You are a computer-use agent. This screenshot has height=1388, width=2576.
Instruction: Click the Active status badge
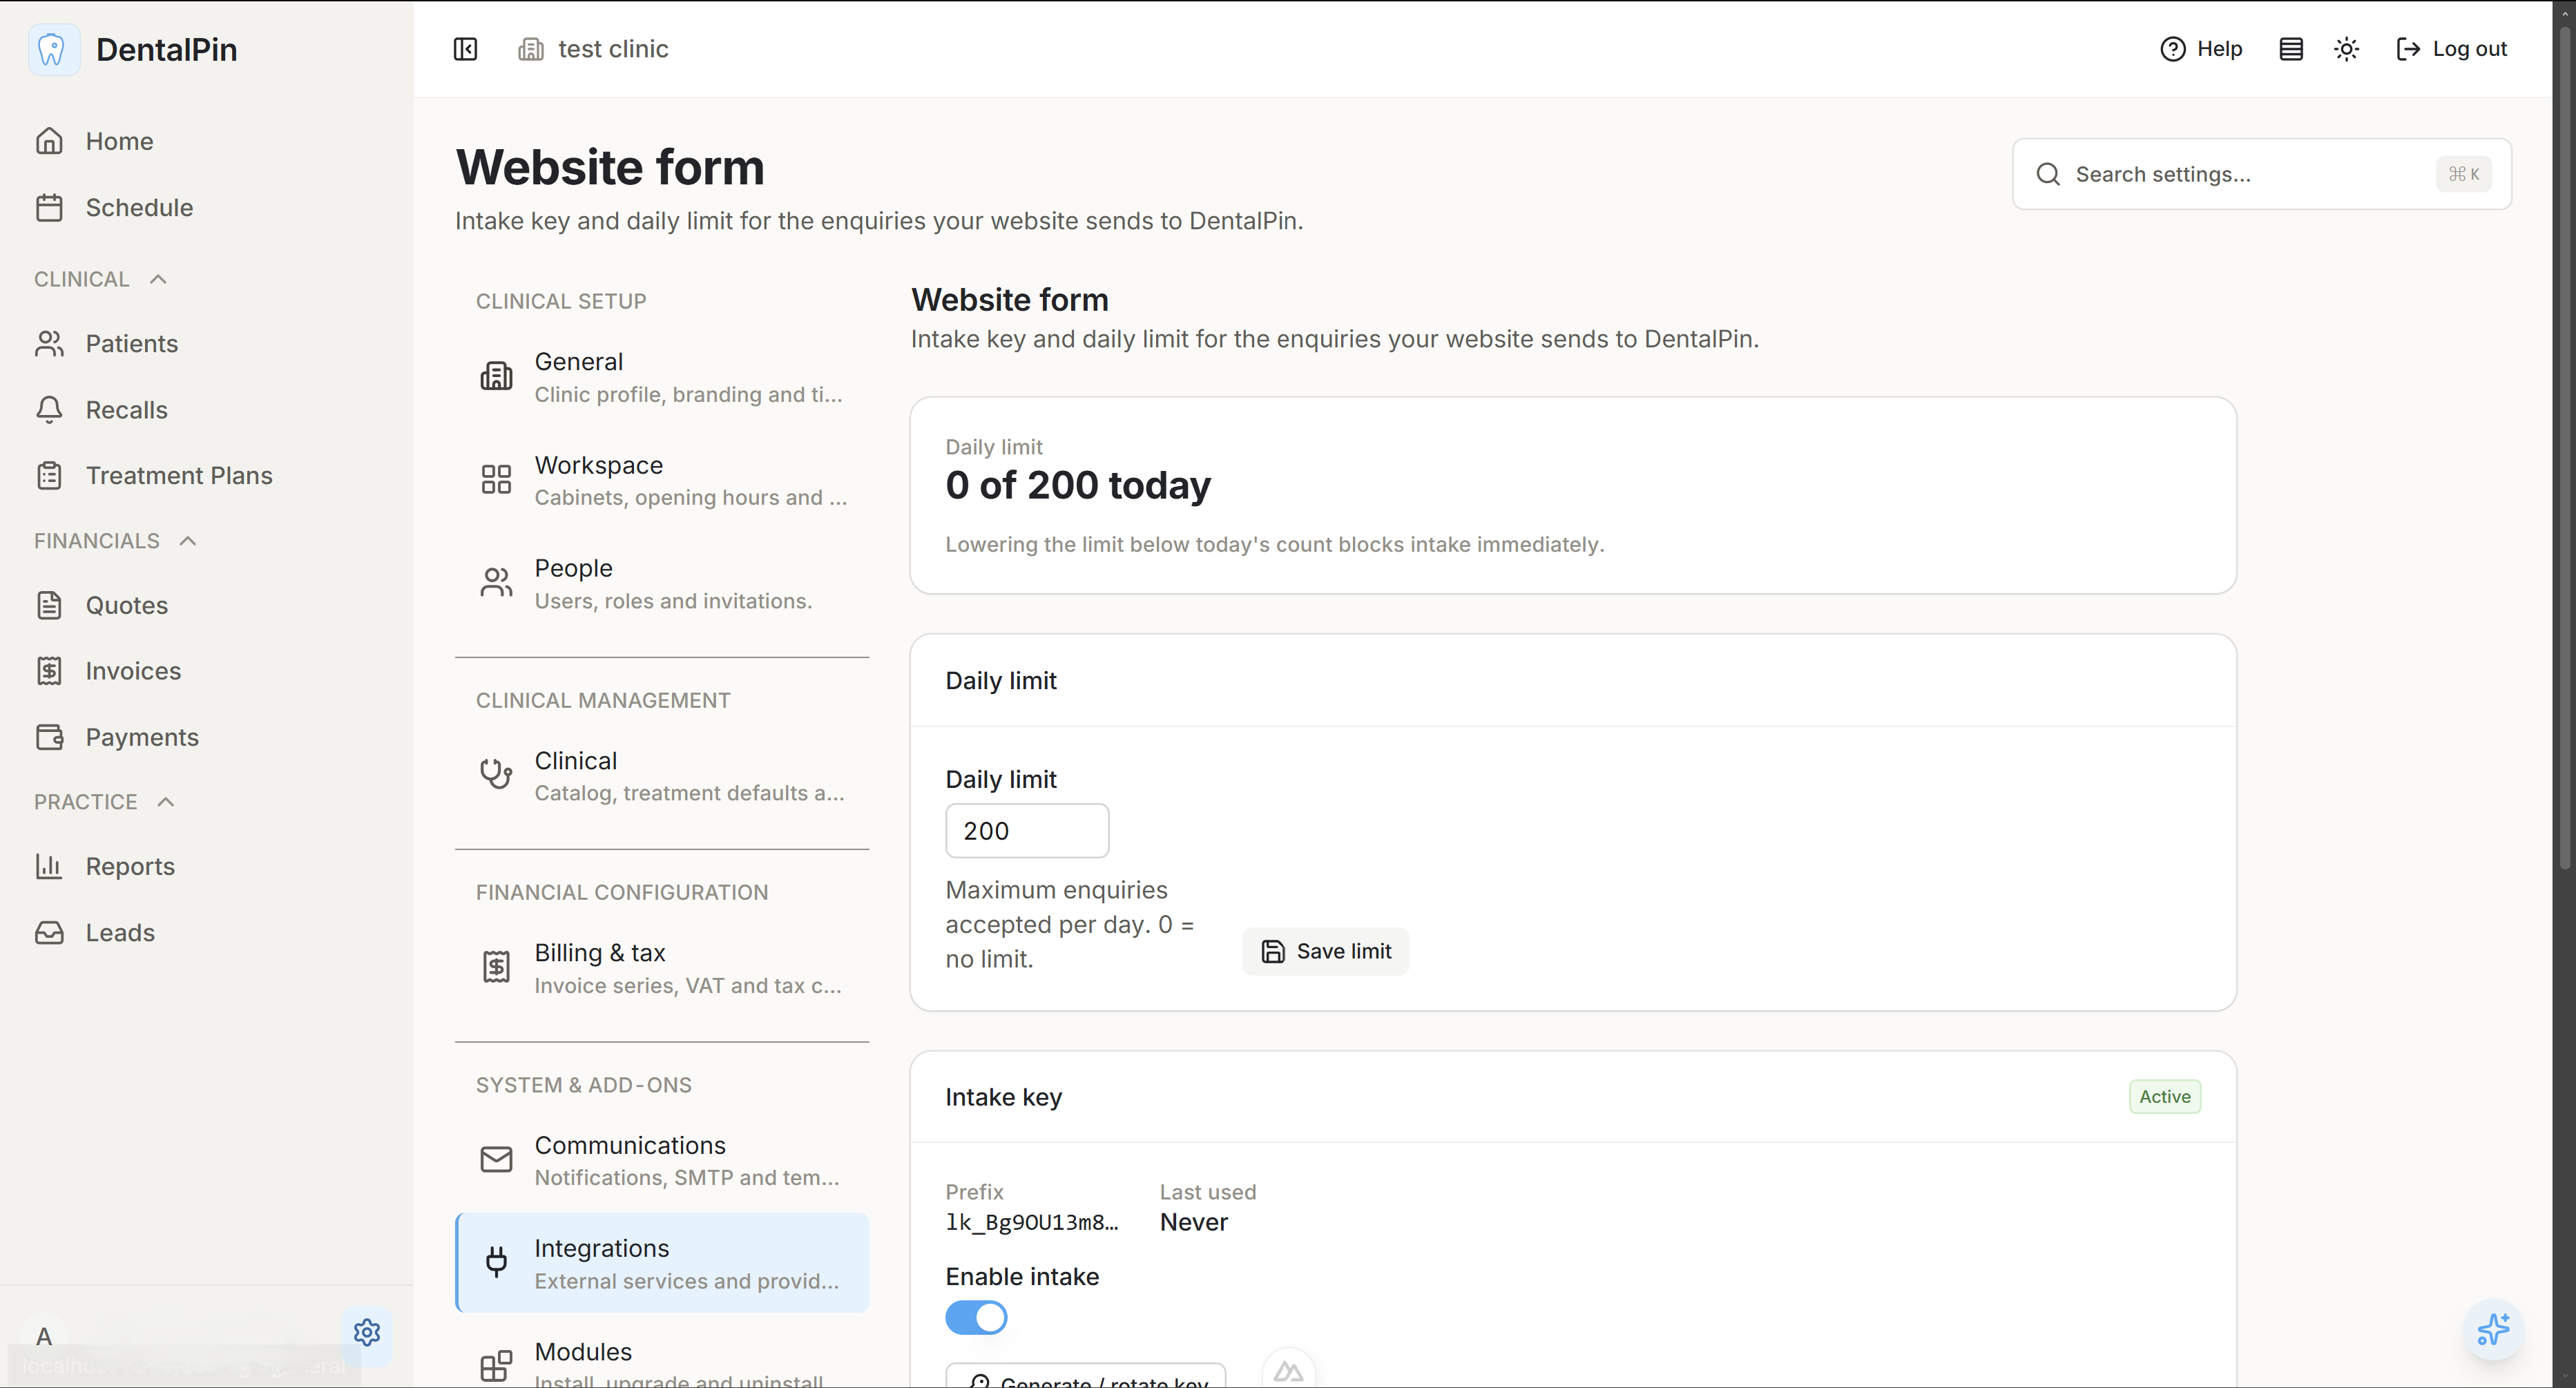2165,1097
